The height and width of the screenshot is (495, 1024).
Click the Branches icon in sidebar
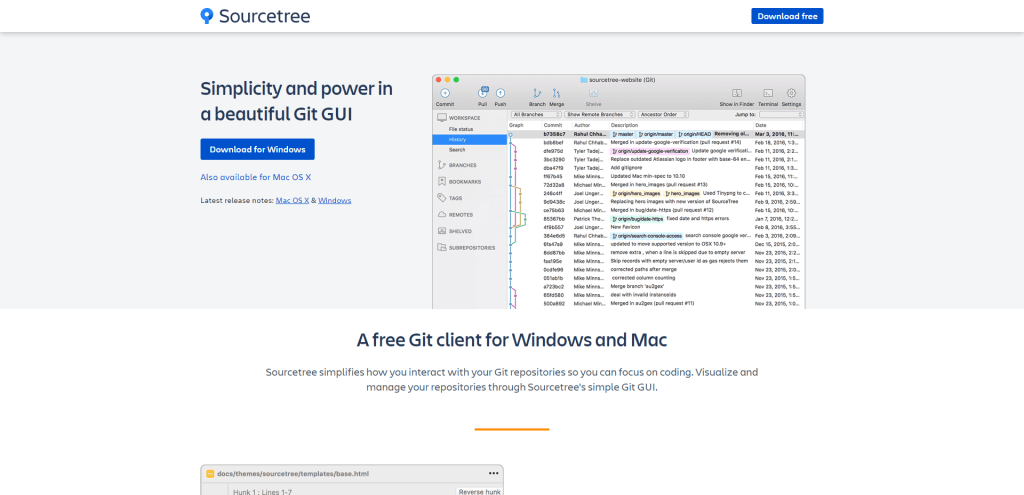[442, 165]
